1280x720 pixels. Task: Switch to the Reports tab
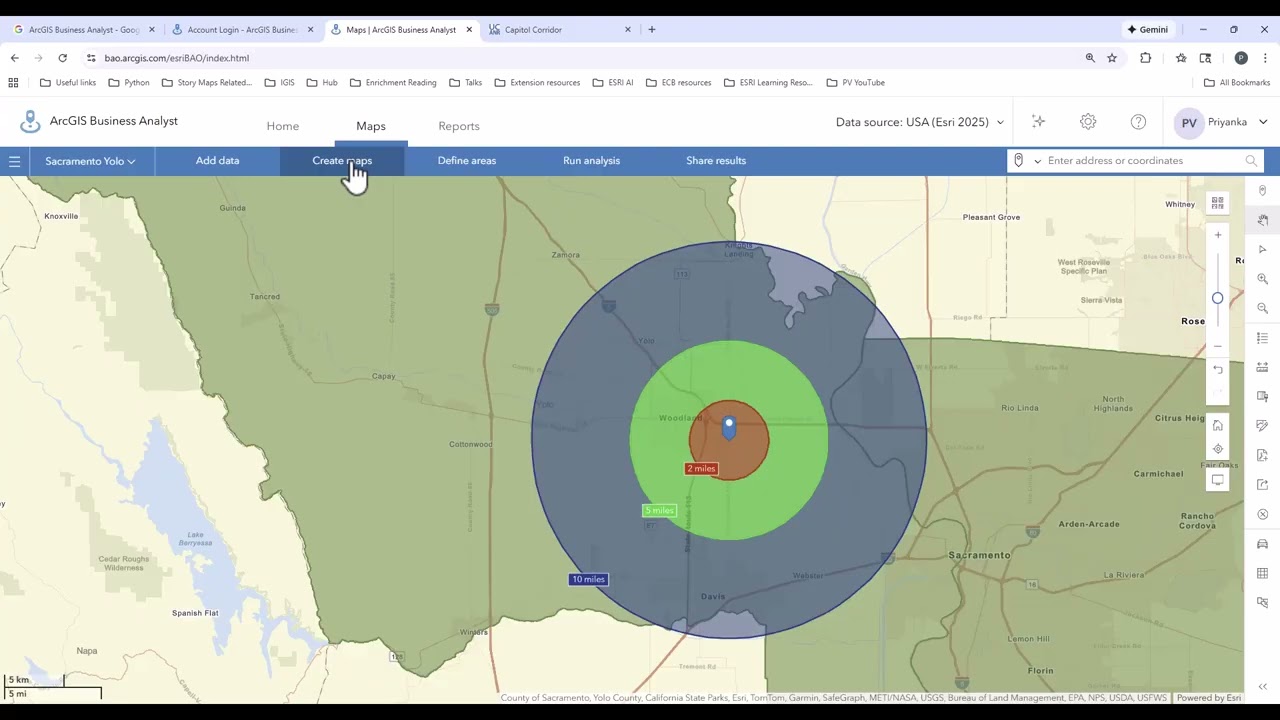(459, 126)
